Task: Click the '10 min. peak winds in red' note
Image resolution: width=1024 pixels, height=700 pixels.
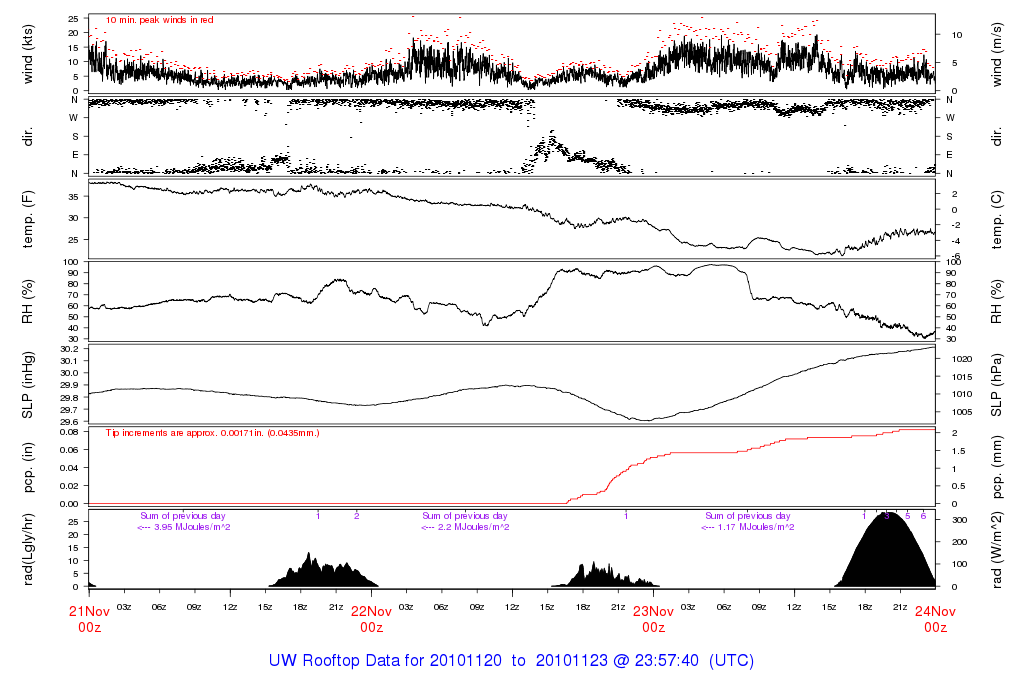Action: point(159,20)
